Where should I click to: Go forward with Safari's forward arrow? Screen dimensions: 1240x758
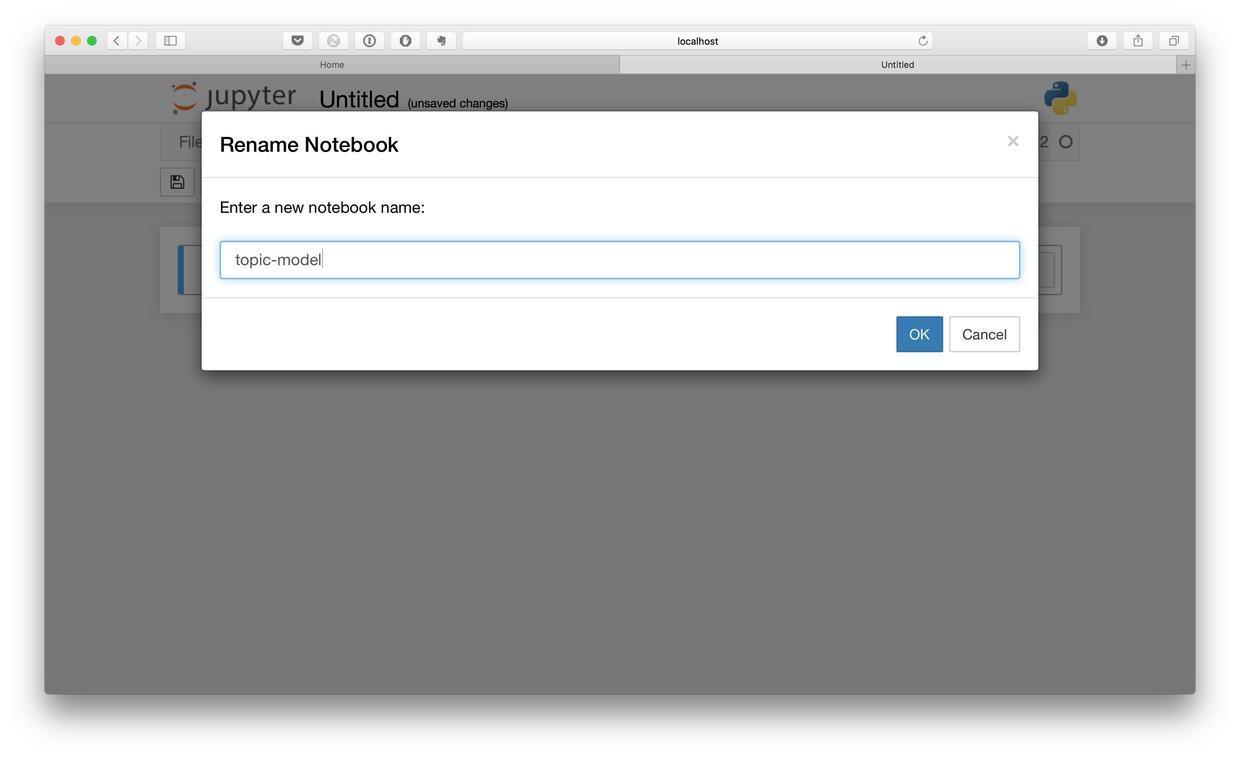[139, 41]
